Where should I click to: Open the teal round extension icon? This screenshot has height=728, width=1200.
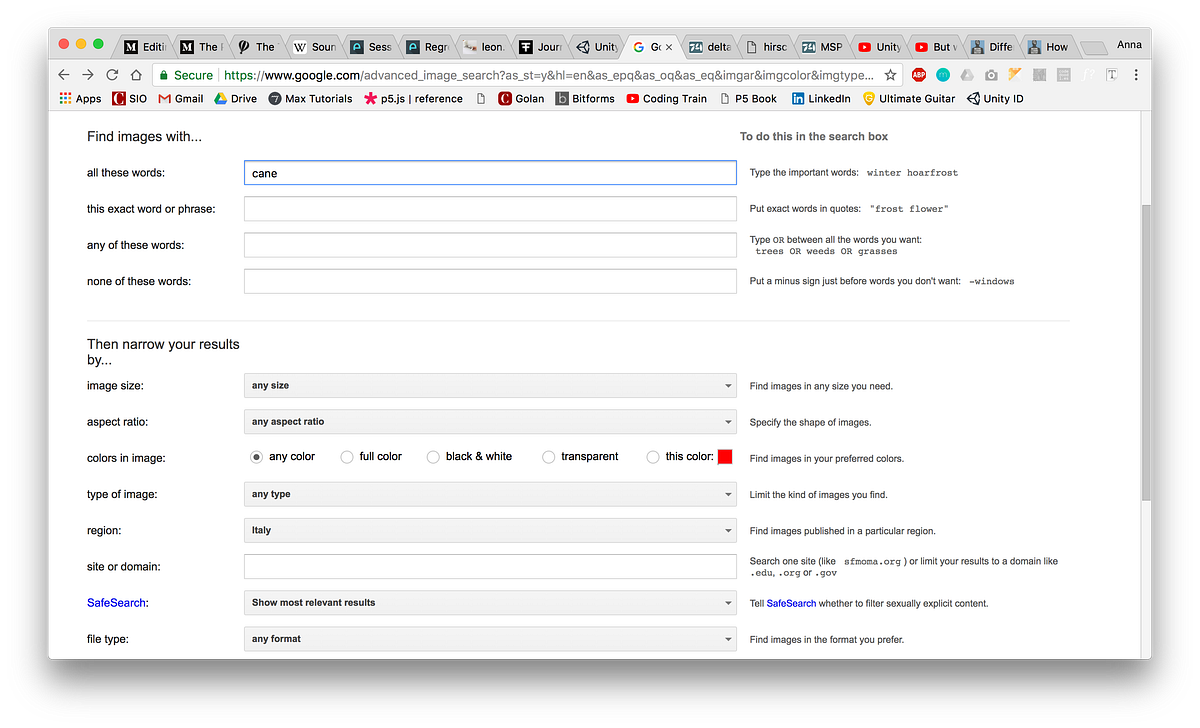[x=943, y=75]
